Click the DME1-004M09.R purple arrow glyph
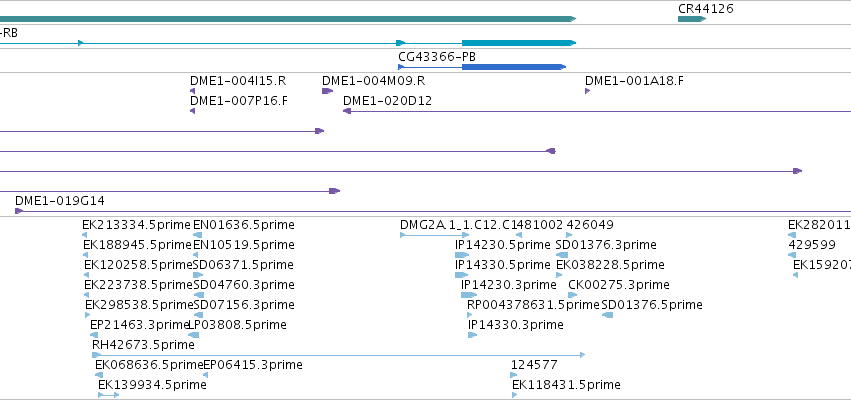 tap(327, 91)
